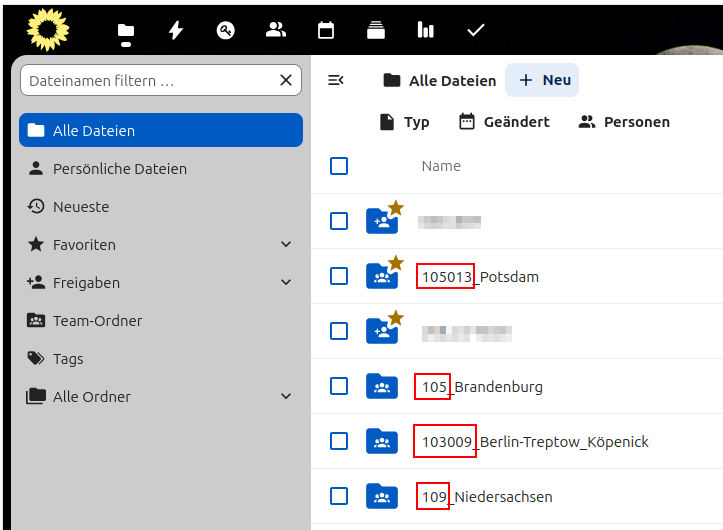Go to Neueste in sidebar
723x530 pixels.
[x=81, y=207]
